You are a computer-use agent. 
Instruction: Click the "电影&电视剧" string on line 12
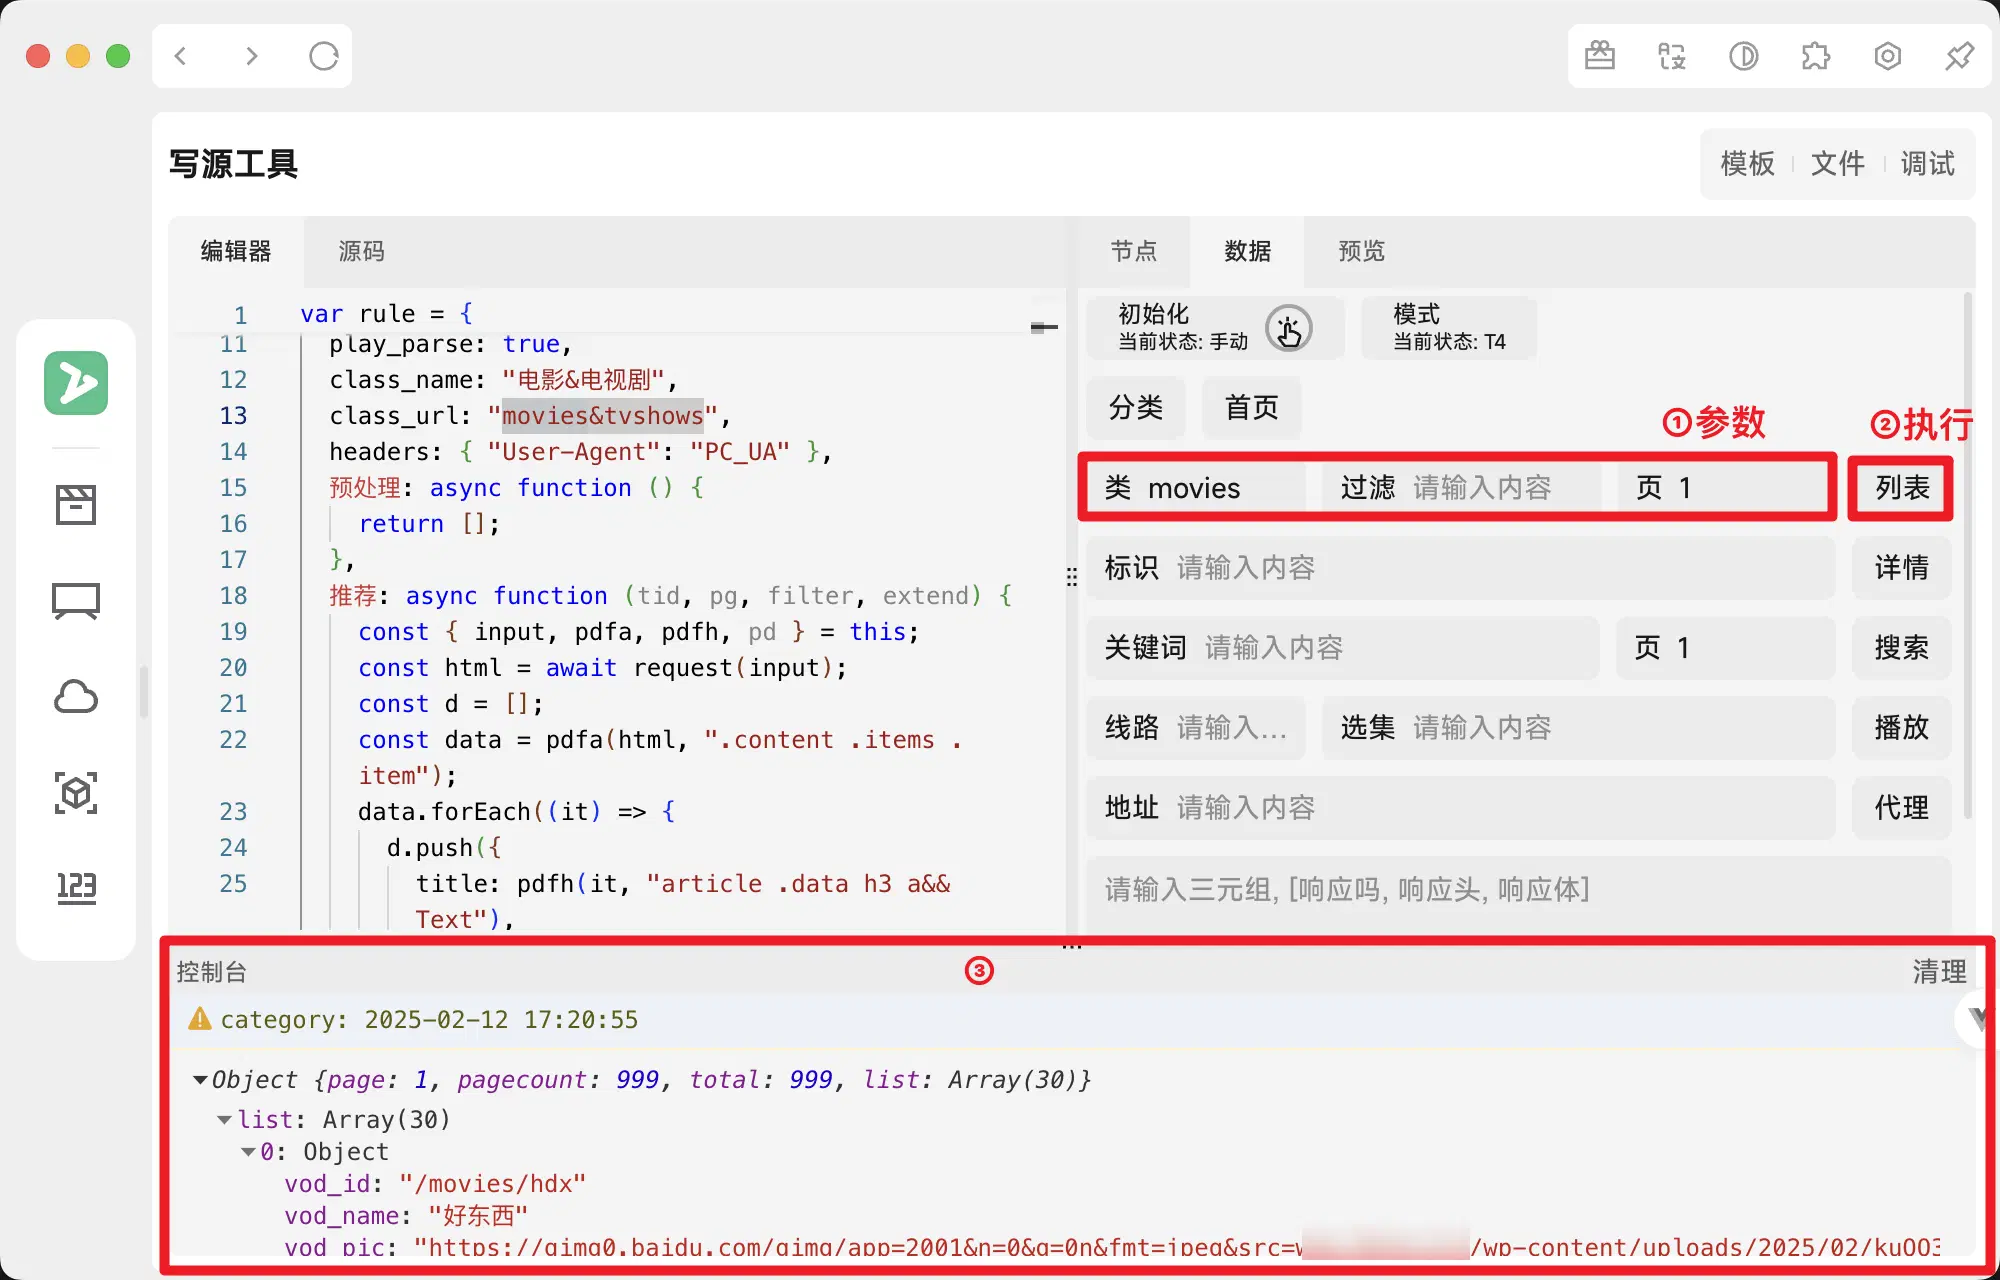[584, 380]
